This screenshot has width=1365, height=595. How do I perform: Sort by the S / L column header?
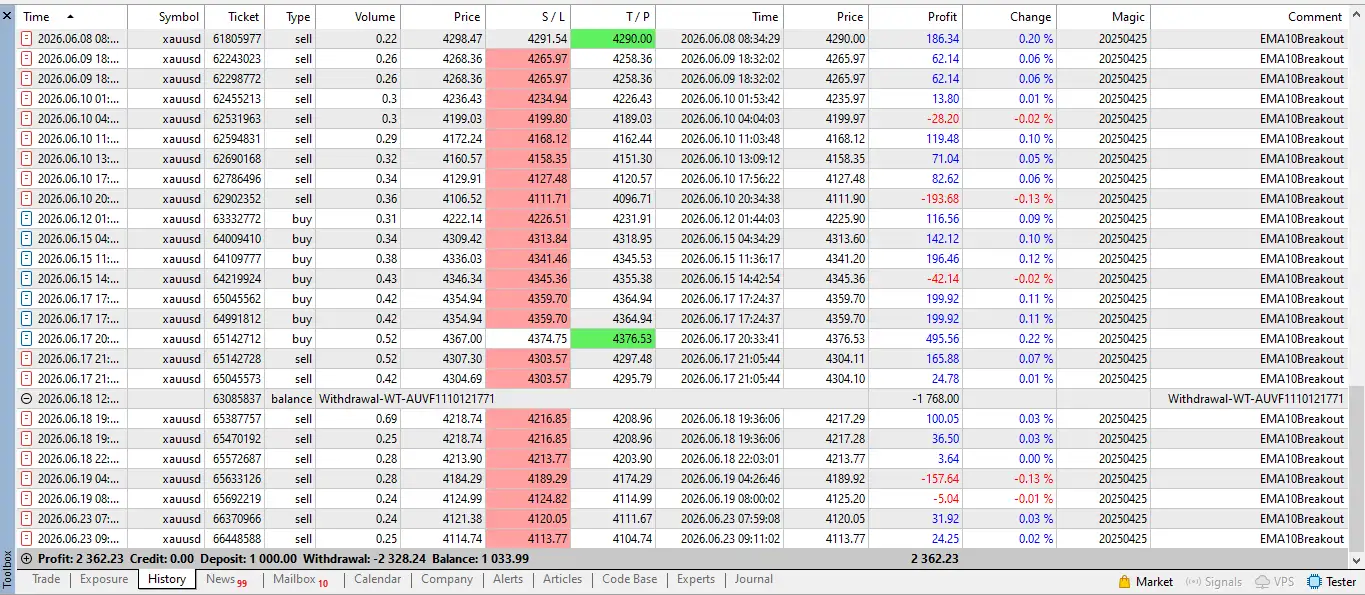[528, 16]
